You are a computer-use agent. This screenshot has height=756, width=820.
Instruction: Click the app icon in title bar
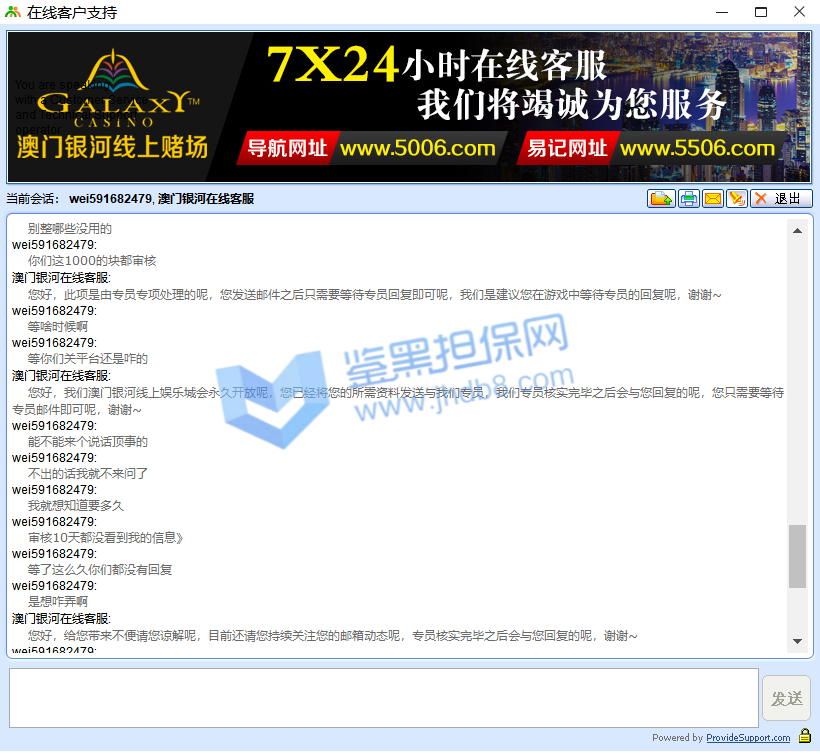pyautogui.click(x=12, y=12)
